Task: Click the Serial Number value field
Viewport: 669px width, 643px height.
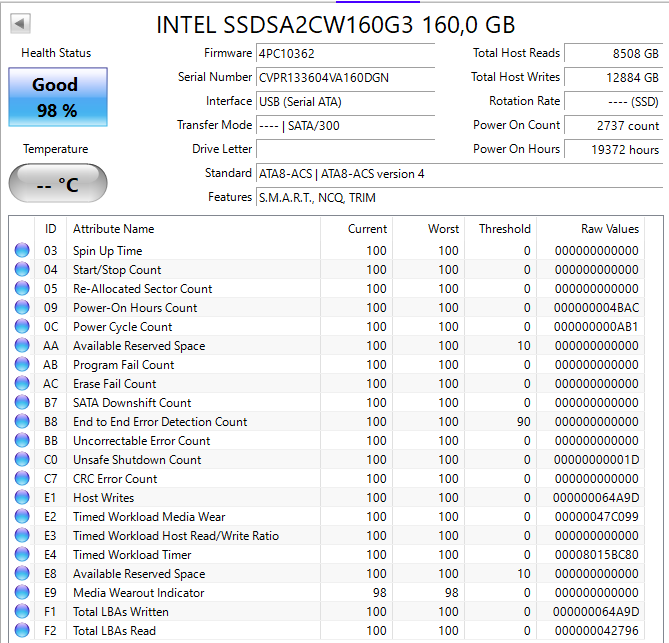Action: pyautogui.click(x=345, y=77)
